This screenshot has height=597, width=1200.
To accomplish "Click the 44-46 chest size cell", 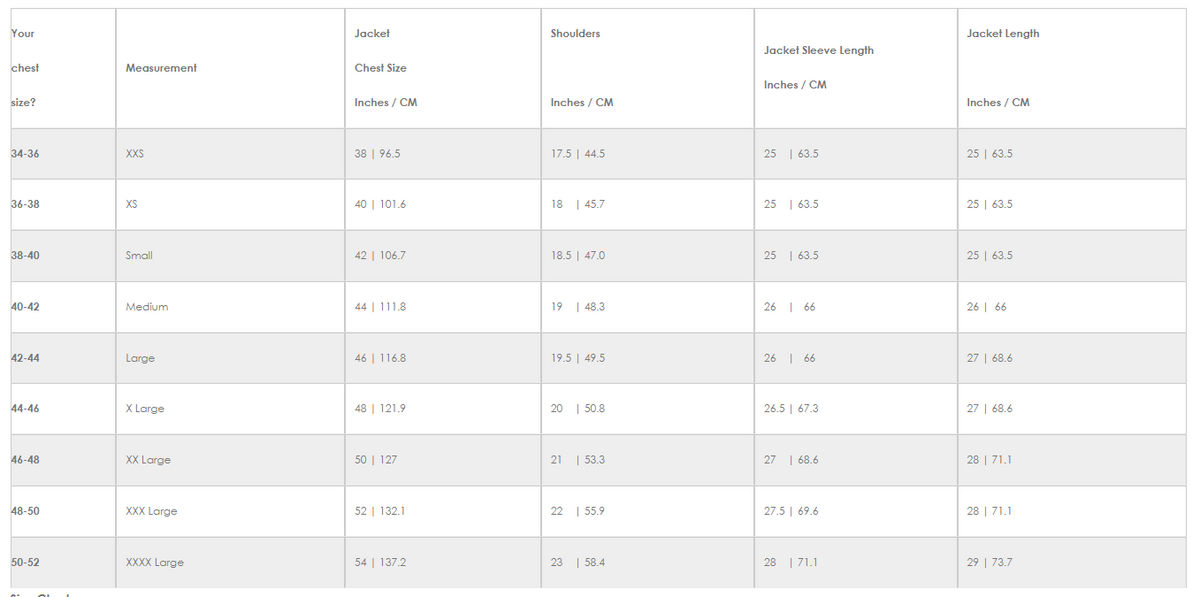I will [x=26, y=409].
